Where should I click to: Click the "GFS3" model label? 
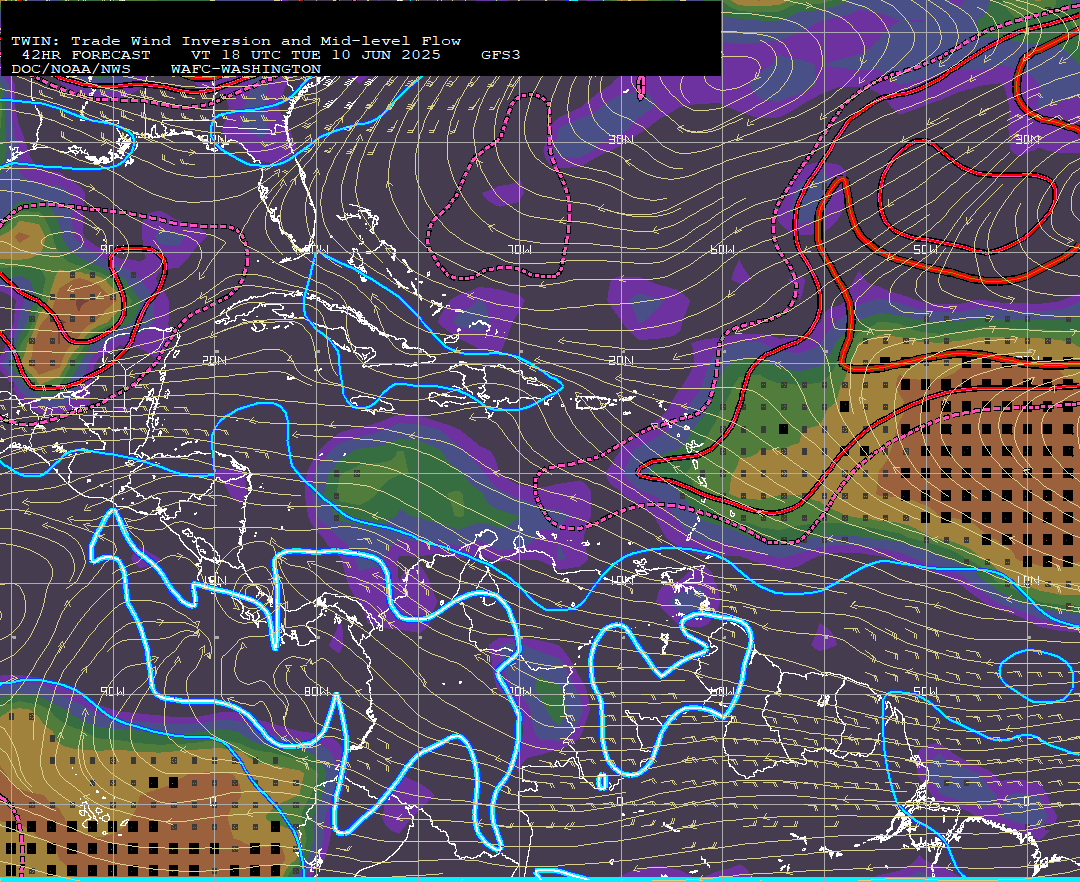501,55
